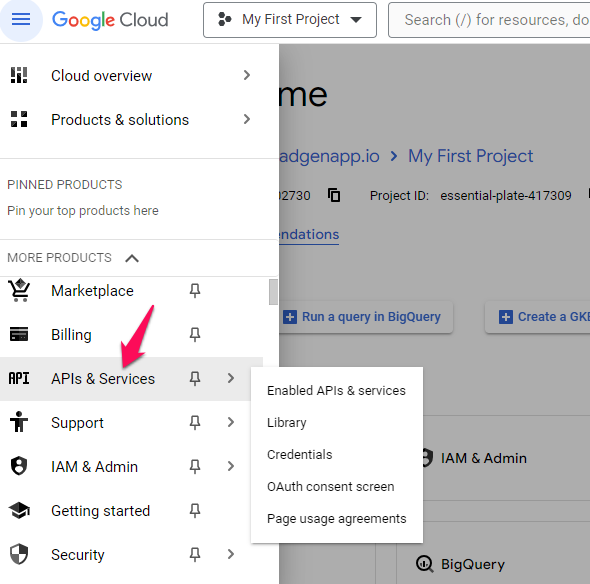This screenshot has width=590, height=584.
Task: Pin the Billing product
Action: click(x=195, y=334)
